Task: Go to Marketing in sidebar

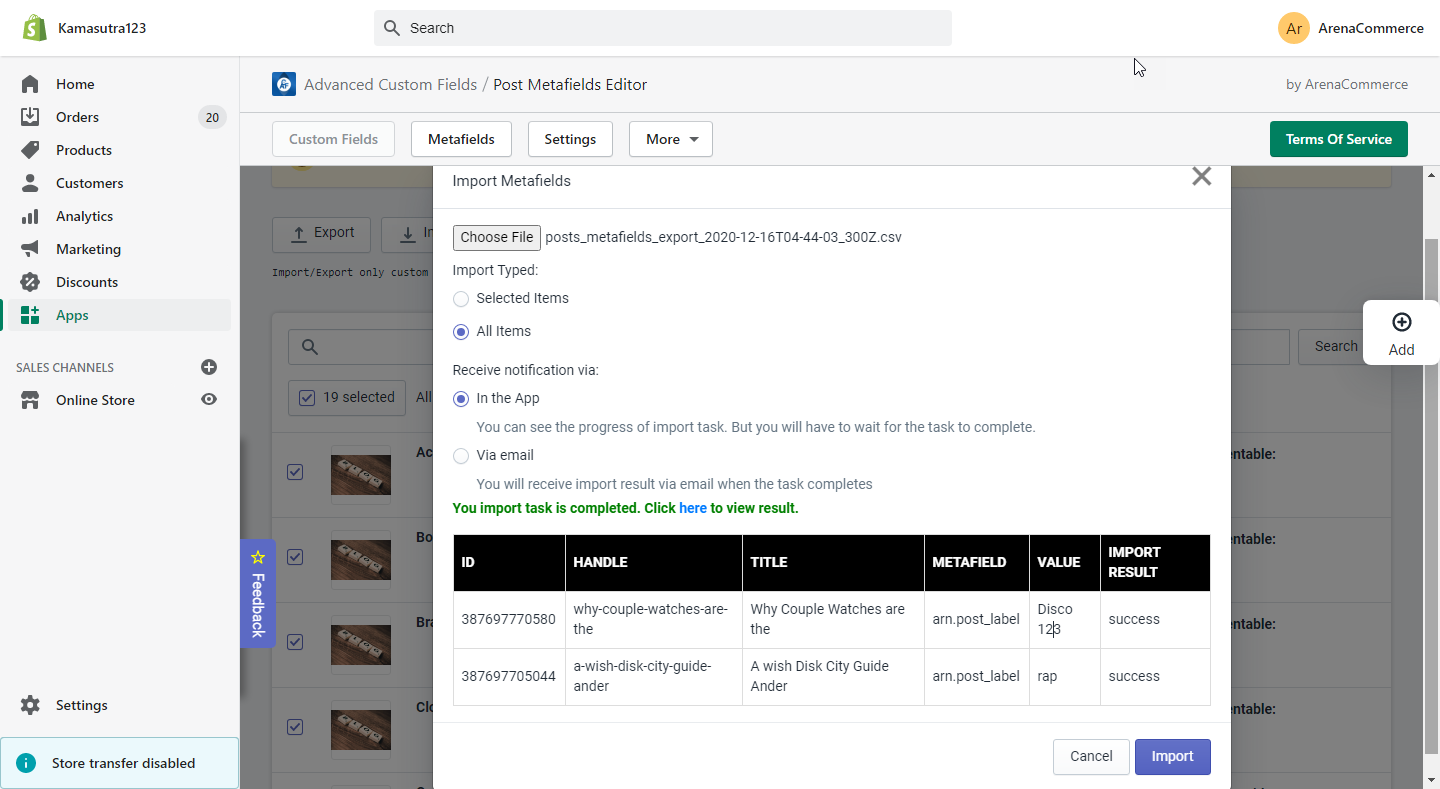Action: click(88, 249)
